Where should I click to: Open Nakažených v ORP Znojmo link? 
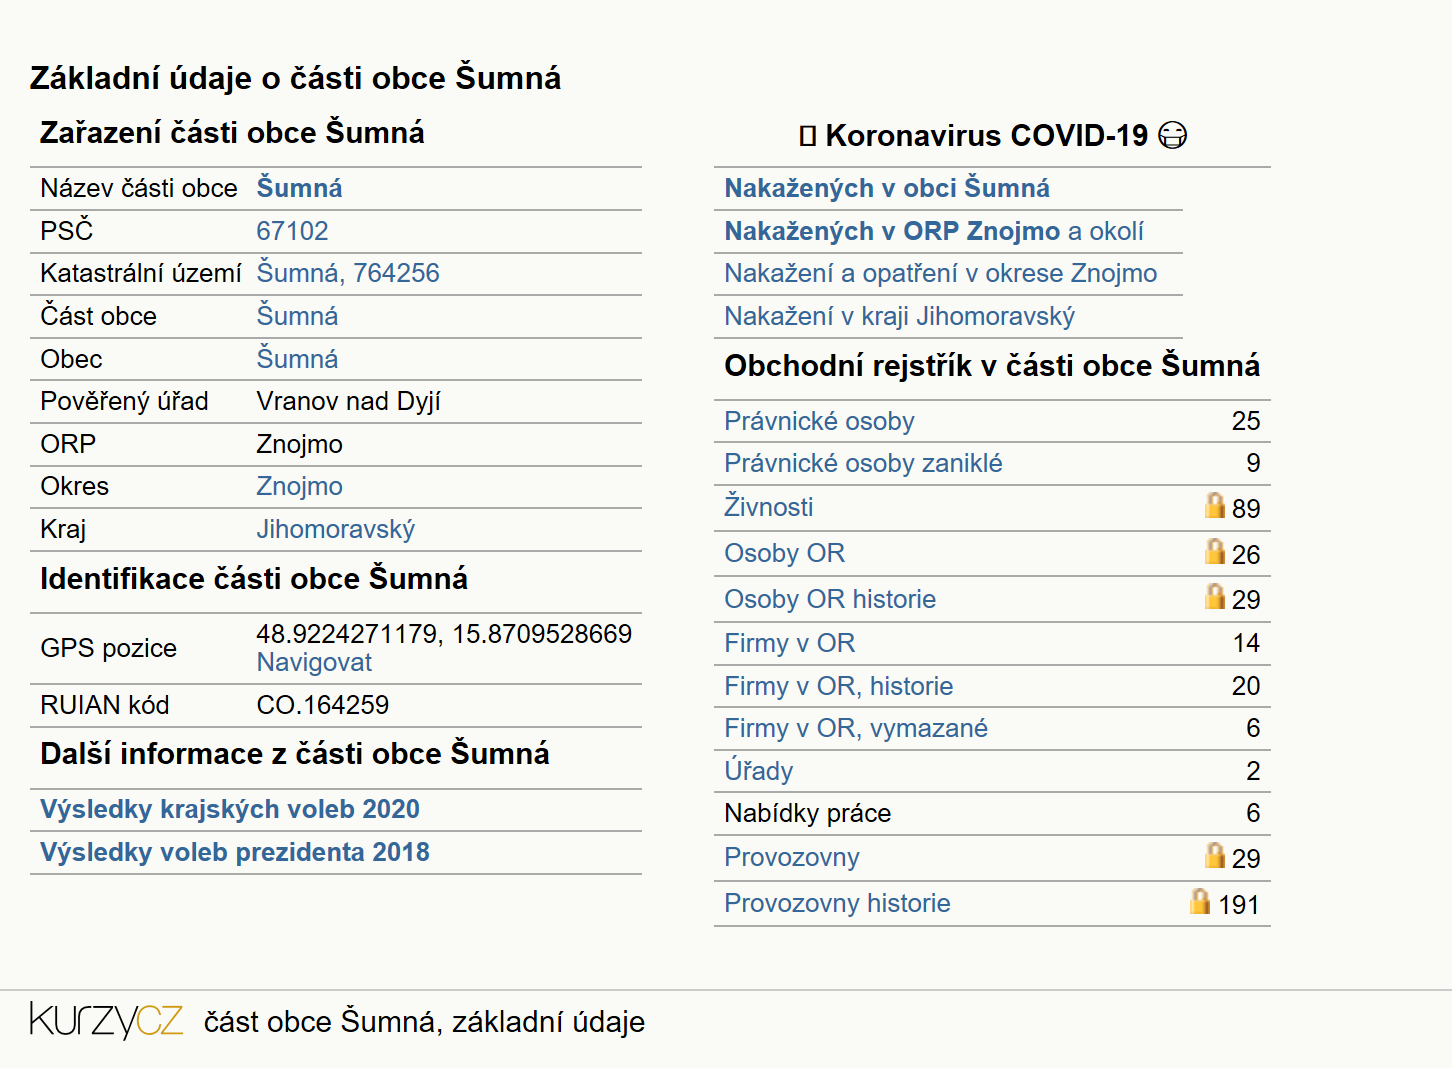[x=892, y=231]
